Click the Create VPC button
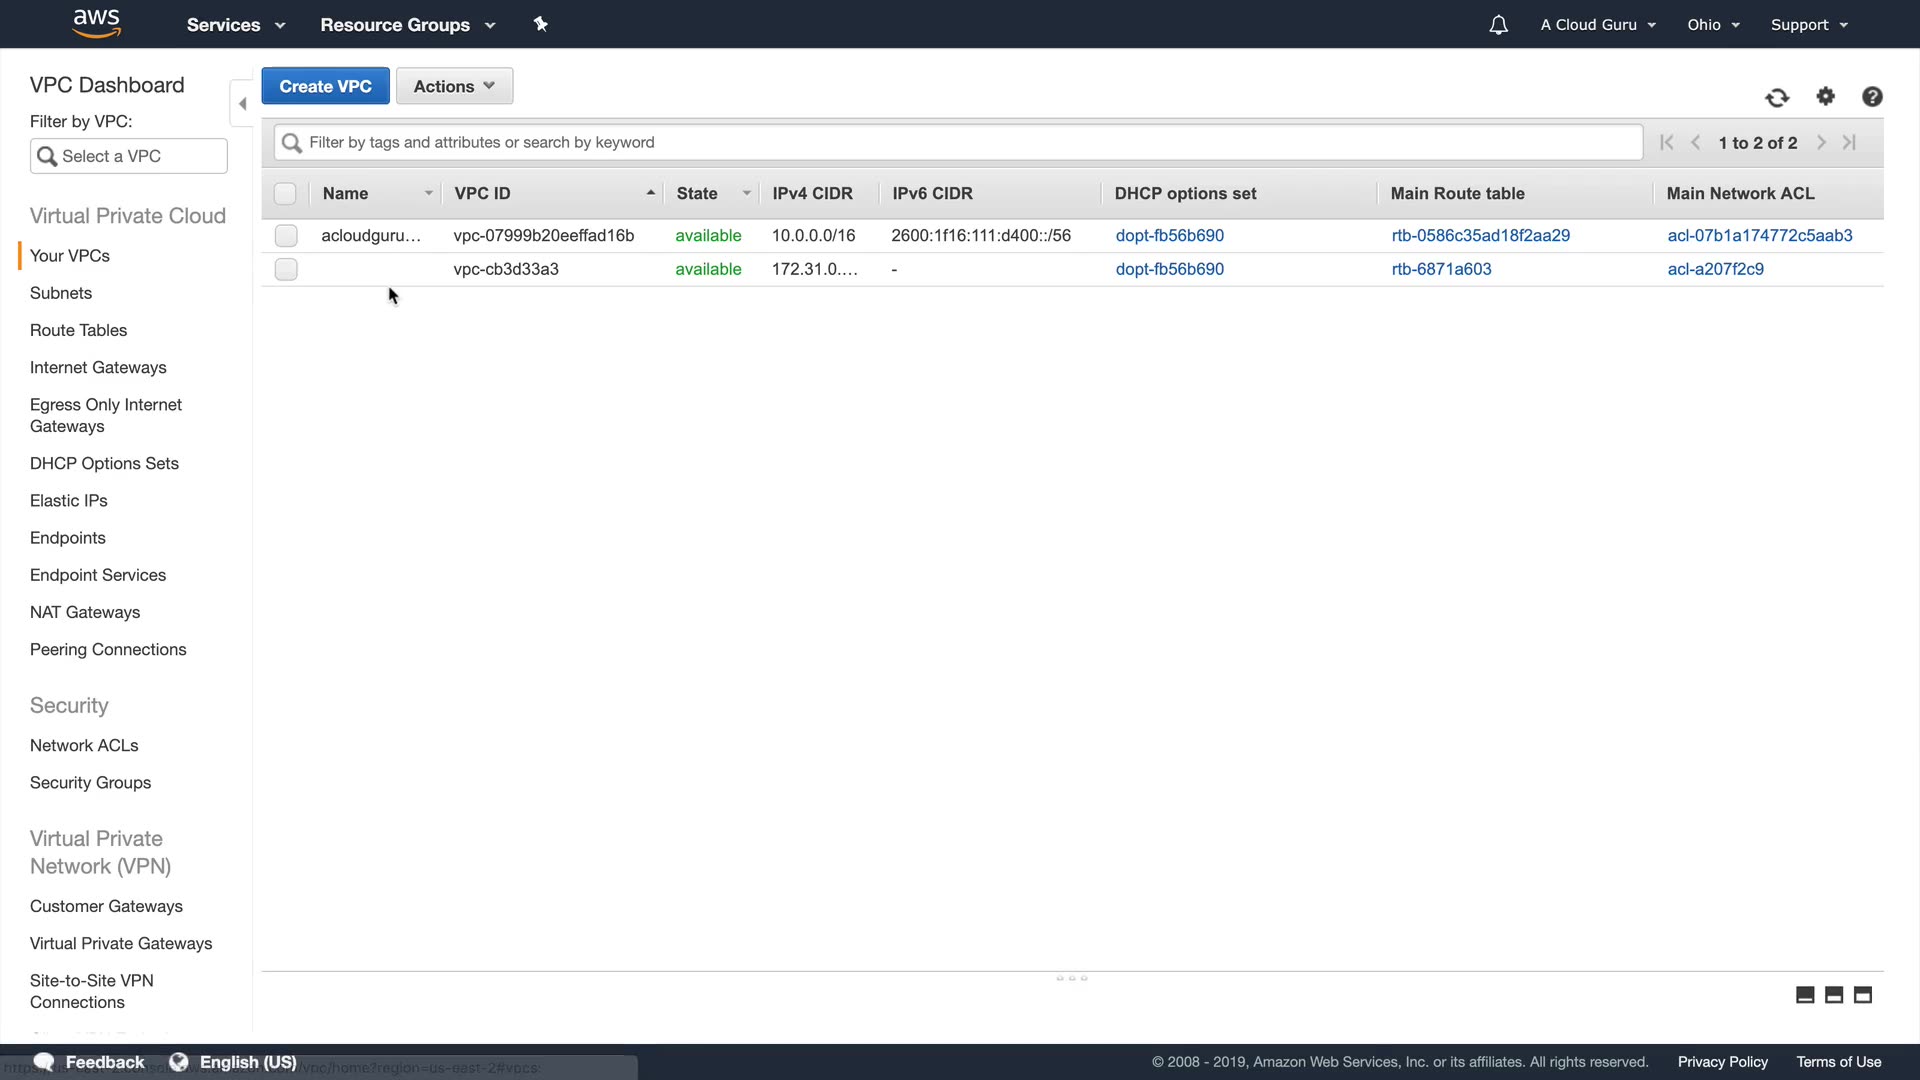 [325, 86]
